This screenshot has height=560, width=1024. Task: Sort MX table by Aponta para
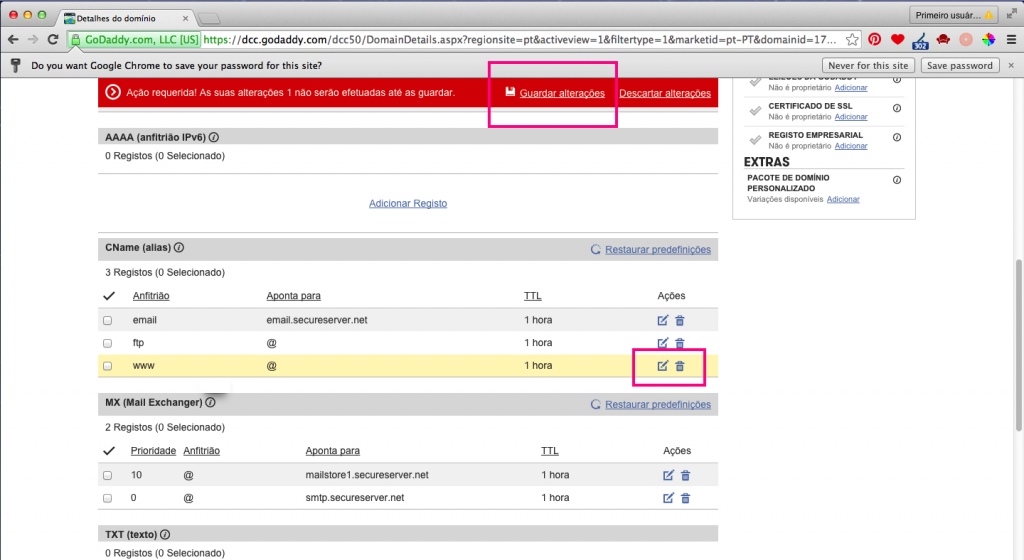332,450
